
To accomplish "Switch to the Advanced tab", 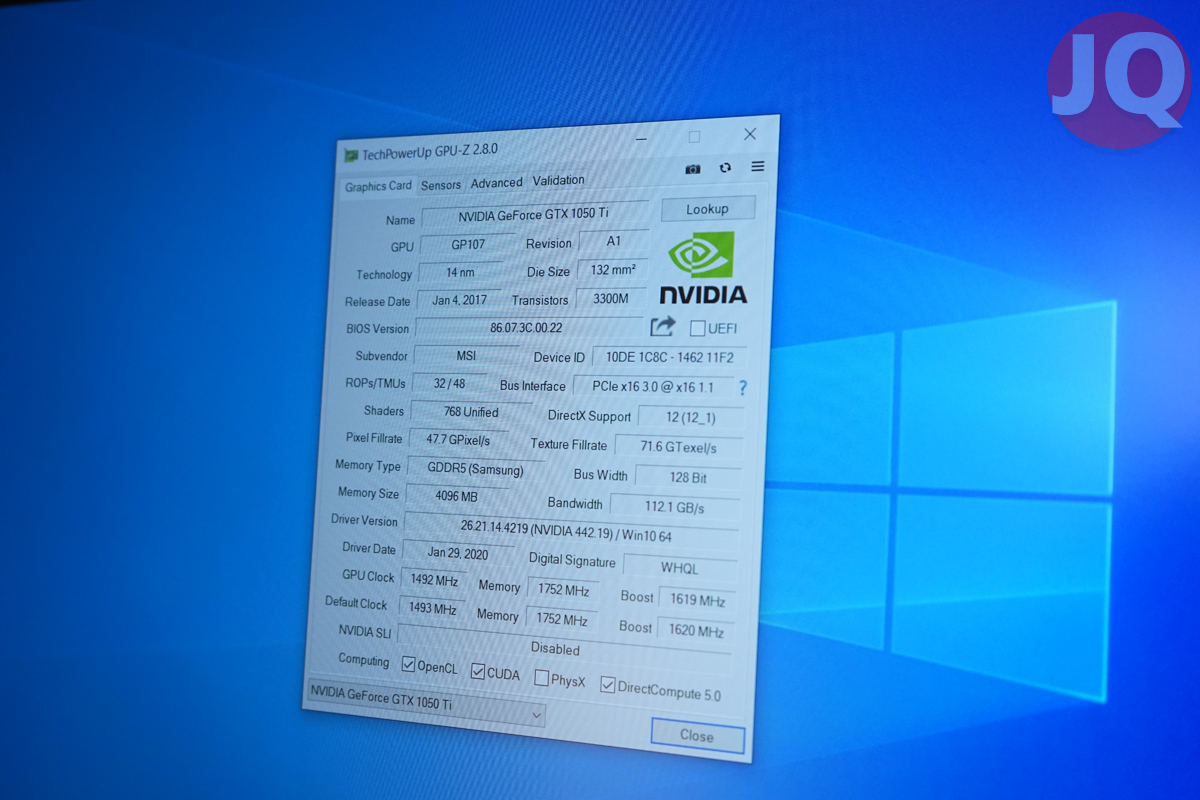I will 497,183.
